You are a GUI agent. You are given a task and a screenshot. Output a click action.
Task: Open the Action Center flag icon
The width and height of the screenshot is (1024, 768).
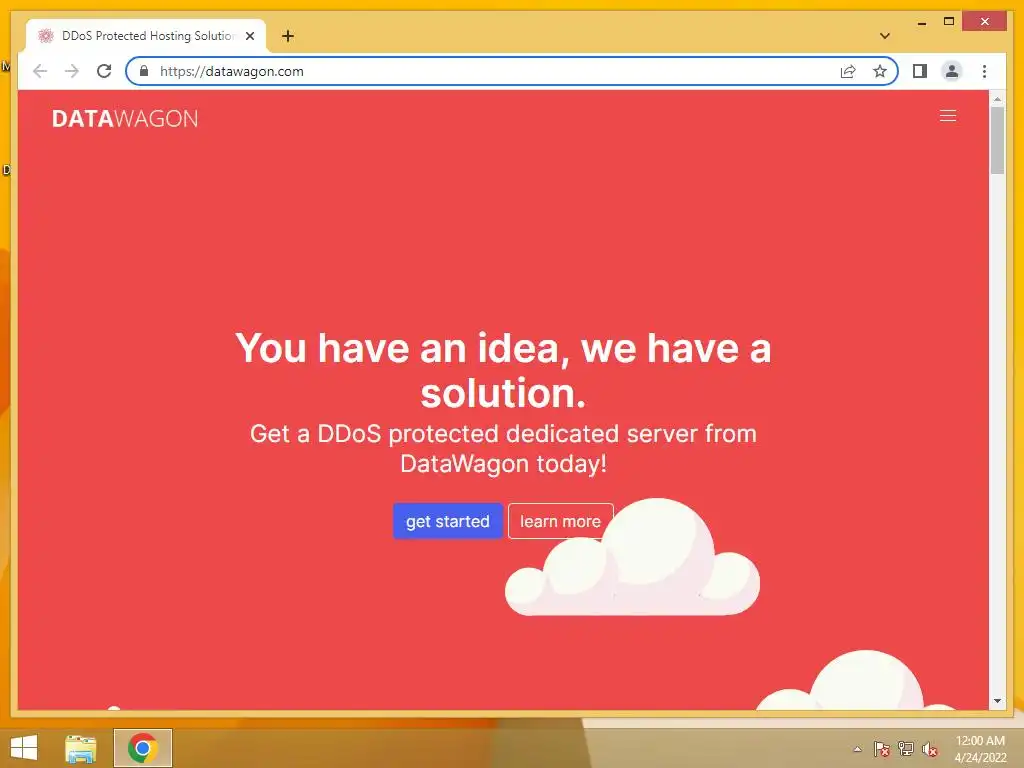882,749
